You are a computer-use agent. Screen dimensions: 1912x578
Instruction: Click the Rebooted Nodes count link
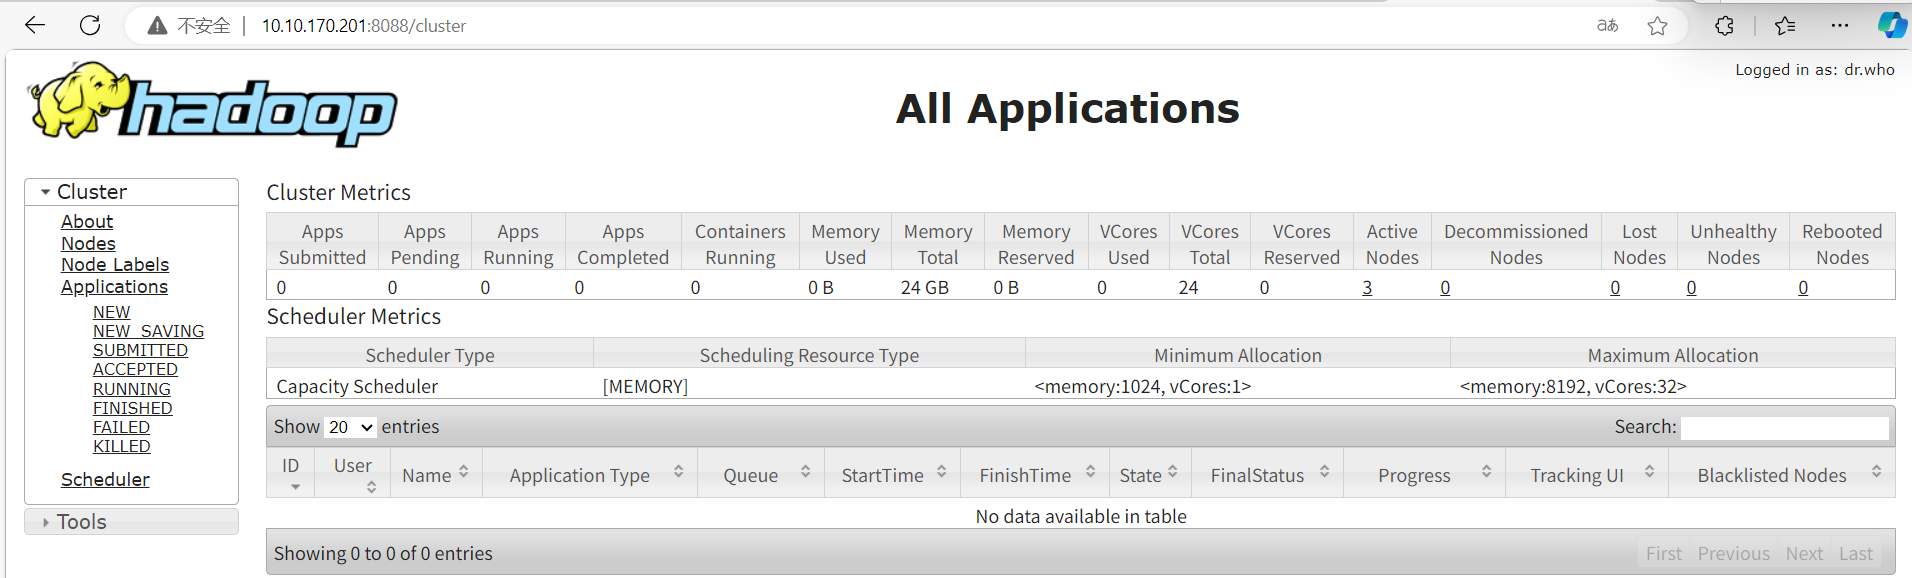pyautogui.click(x=1803, y=287)
